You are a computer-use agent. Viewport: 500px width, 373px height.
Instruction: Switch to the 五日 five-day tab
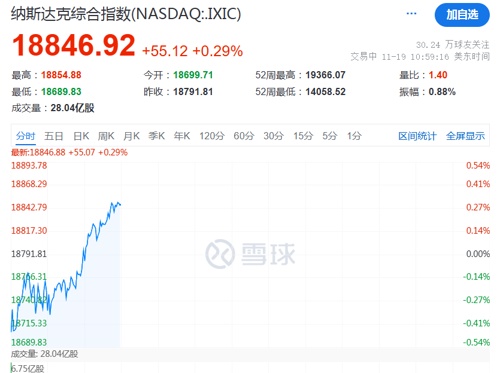(x=54, y=136)
